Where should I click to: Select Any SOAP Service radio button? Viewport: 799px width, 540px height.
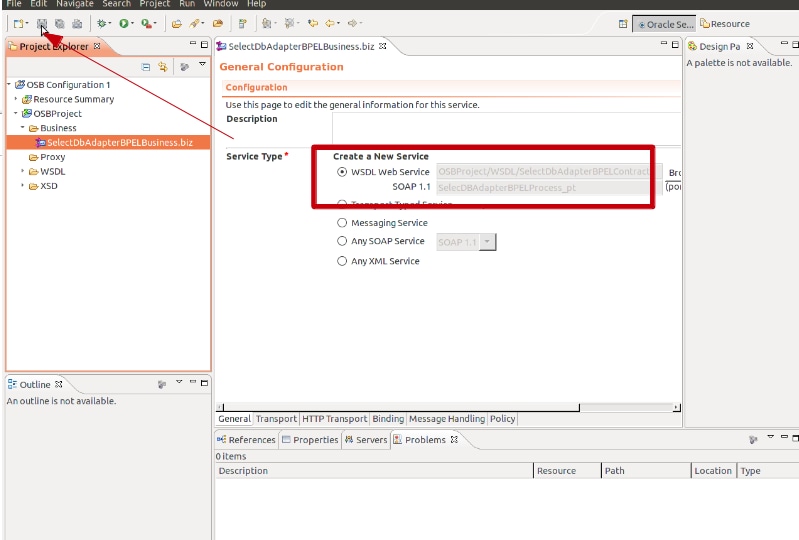coord(342,241)
